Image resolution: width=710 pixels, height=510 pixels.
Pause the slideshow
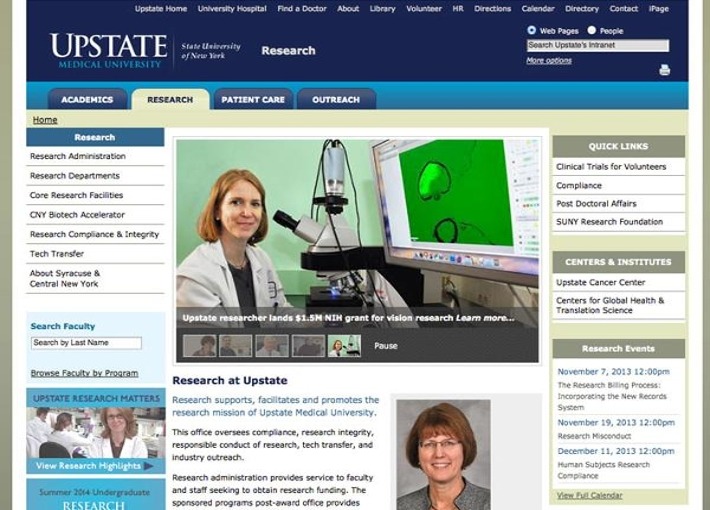[x=386, y=346]
